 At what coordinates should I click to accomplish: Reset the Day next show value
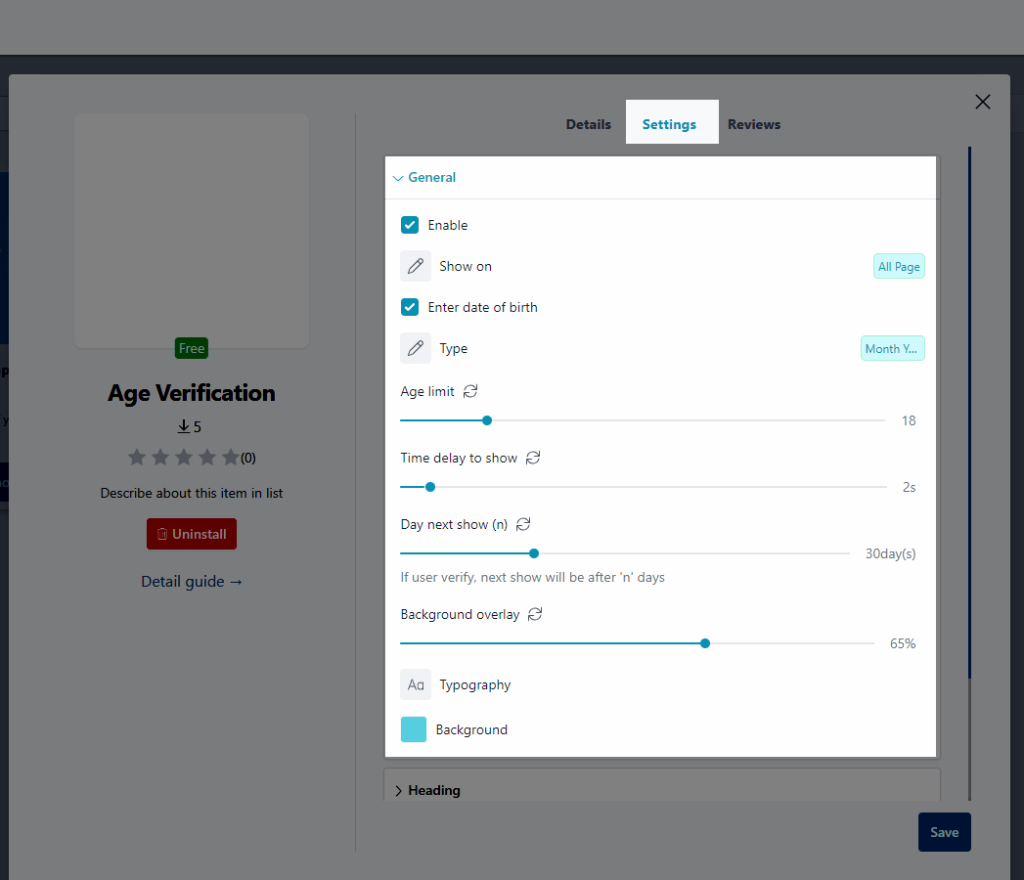tap(523, 524)
